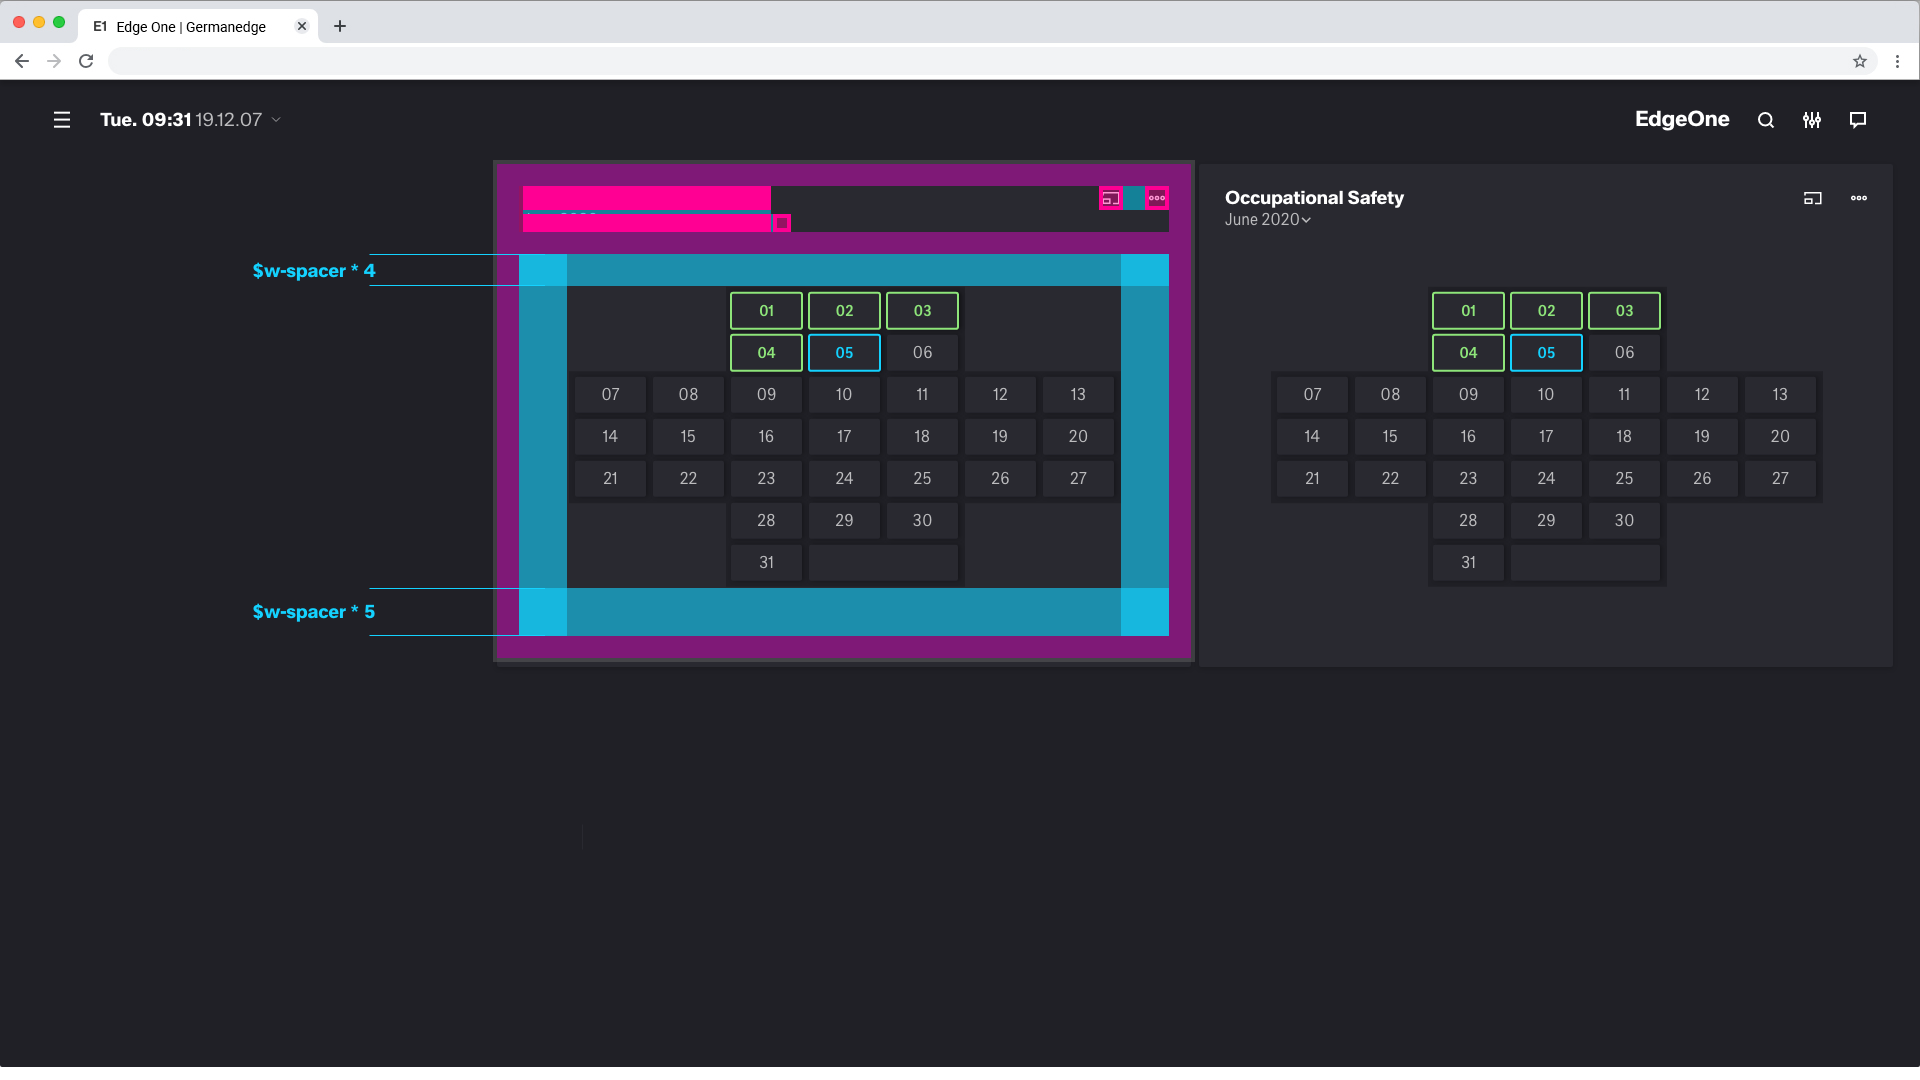Bookmark page with the star icon

1860,61
